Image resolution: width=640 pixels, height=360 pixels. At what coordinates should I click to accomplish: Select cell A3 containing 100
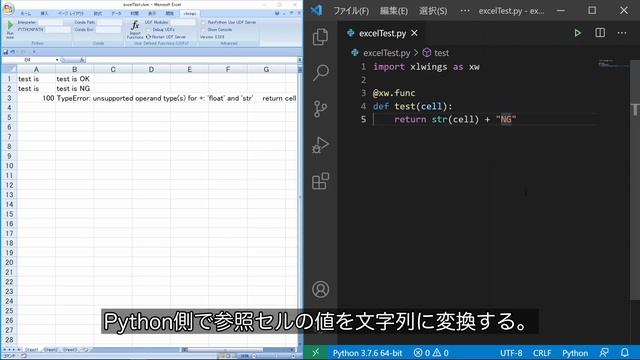[x=36, y=98]
